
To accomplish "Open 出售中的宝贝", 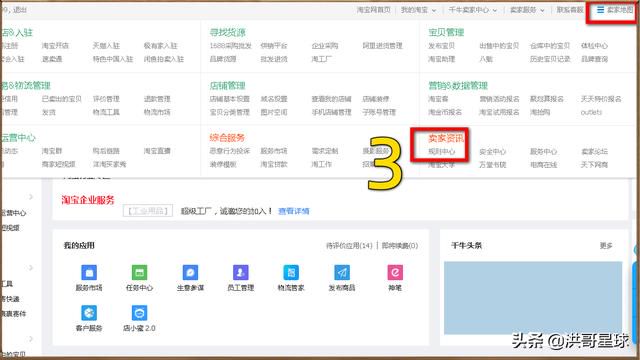I will (x=499, y=46).
